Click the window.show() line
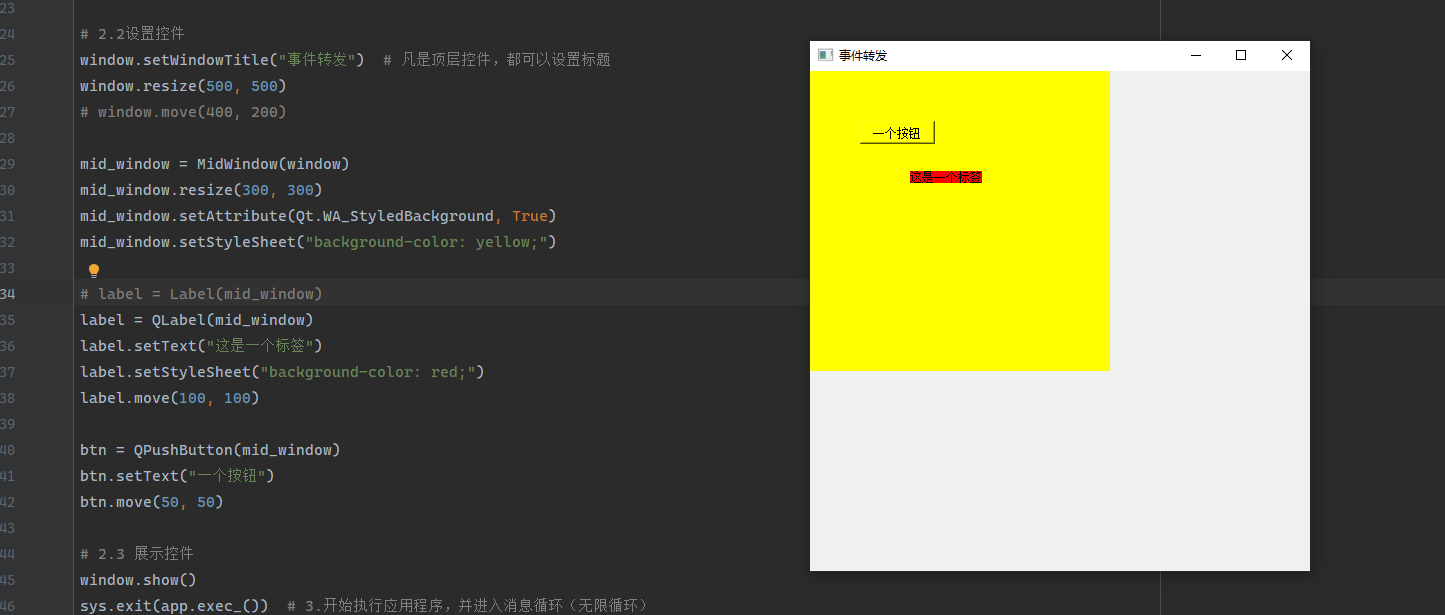 (138, 580)
